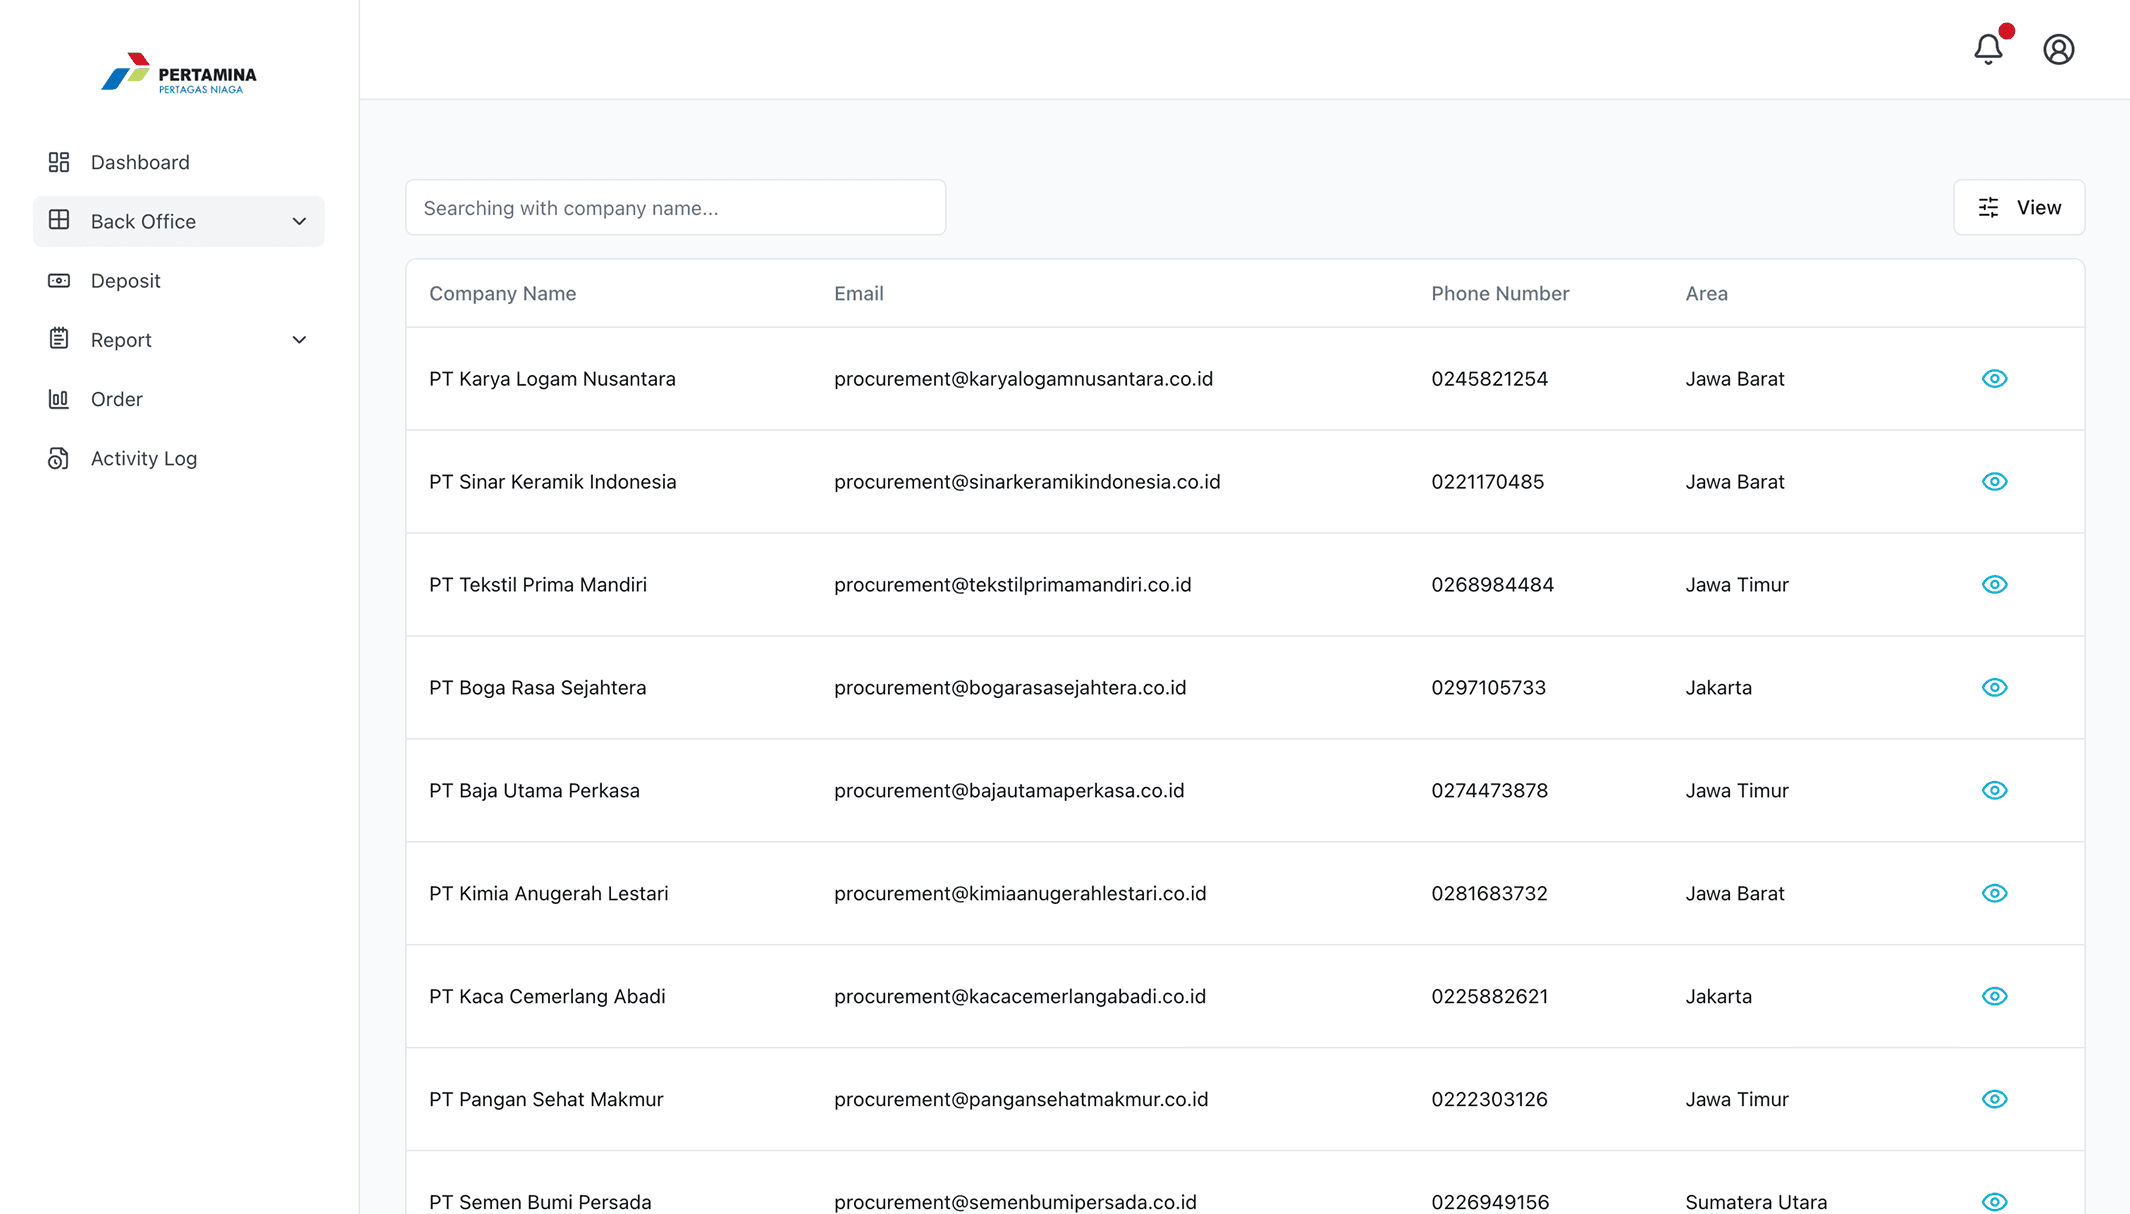Select PT Pangan Sehat Makmur name
This screenshot has width=2130, height=1214.
(x=546, y=1100)
